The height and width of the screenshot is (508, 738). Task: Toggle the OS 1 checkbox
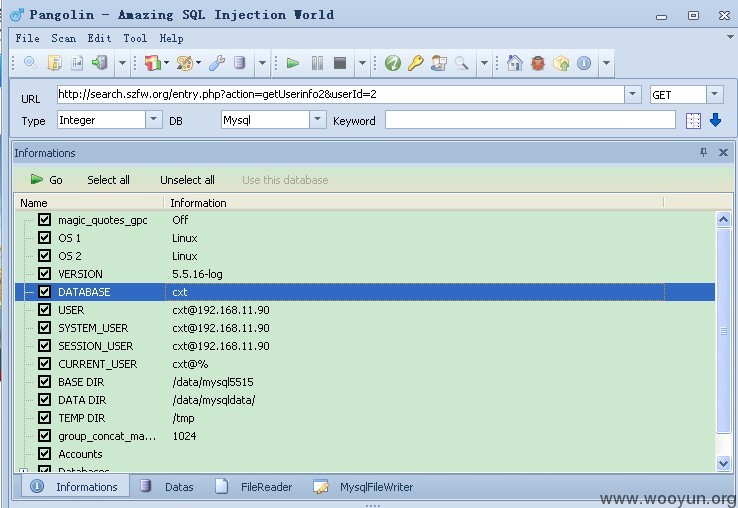coord(44,237)
